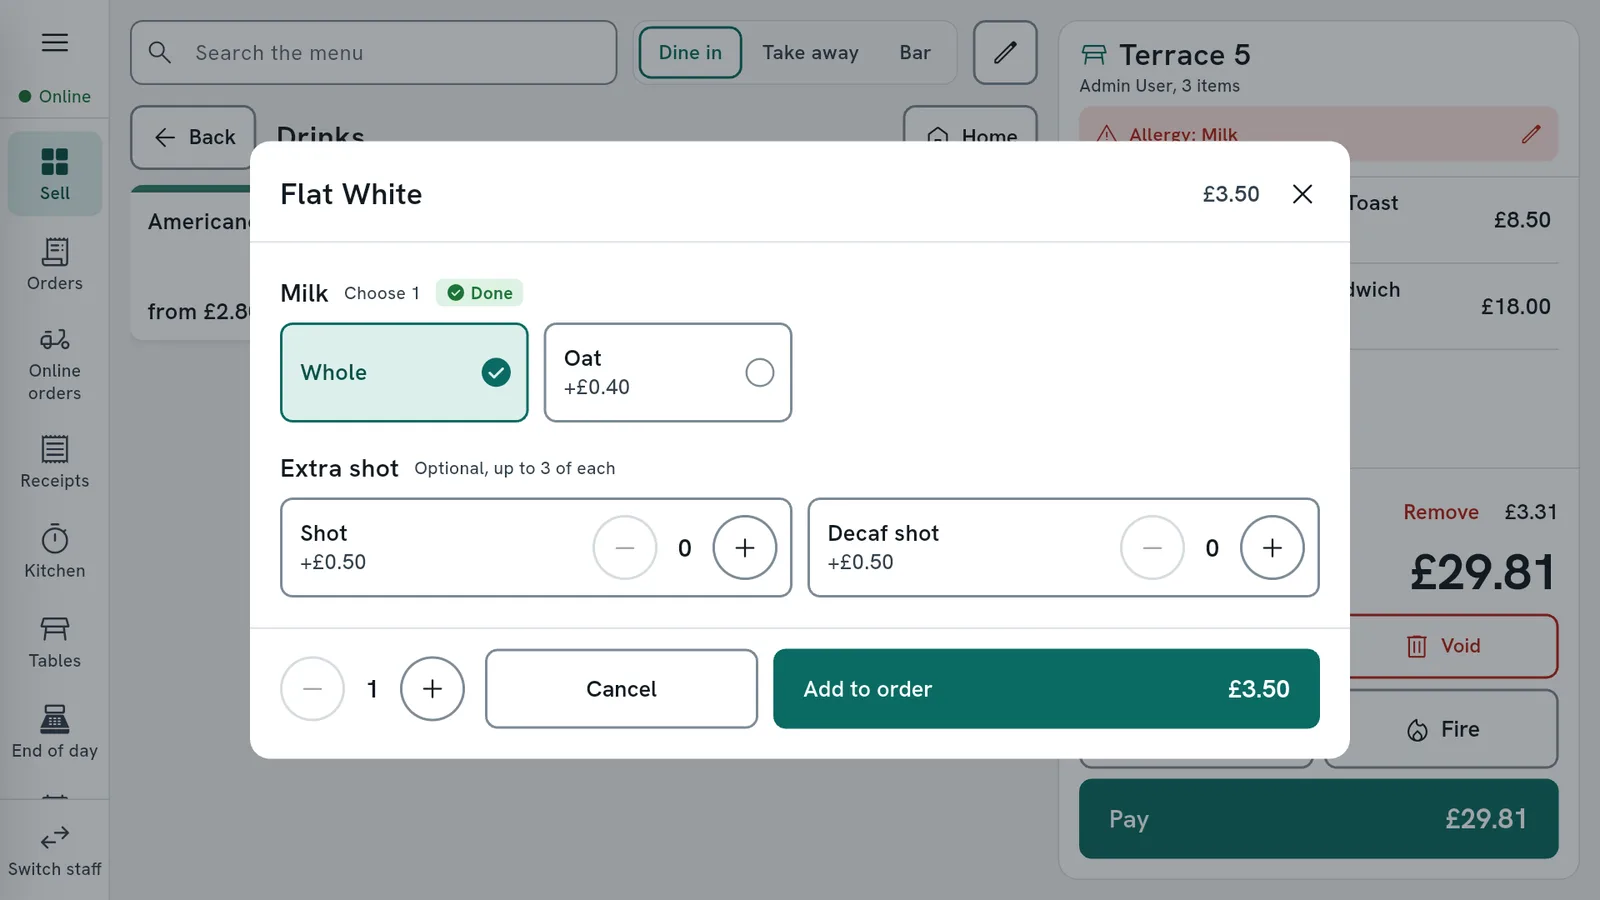Remove the £3.31 charge

pos(1440,512)
